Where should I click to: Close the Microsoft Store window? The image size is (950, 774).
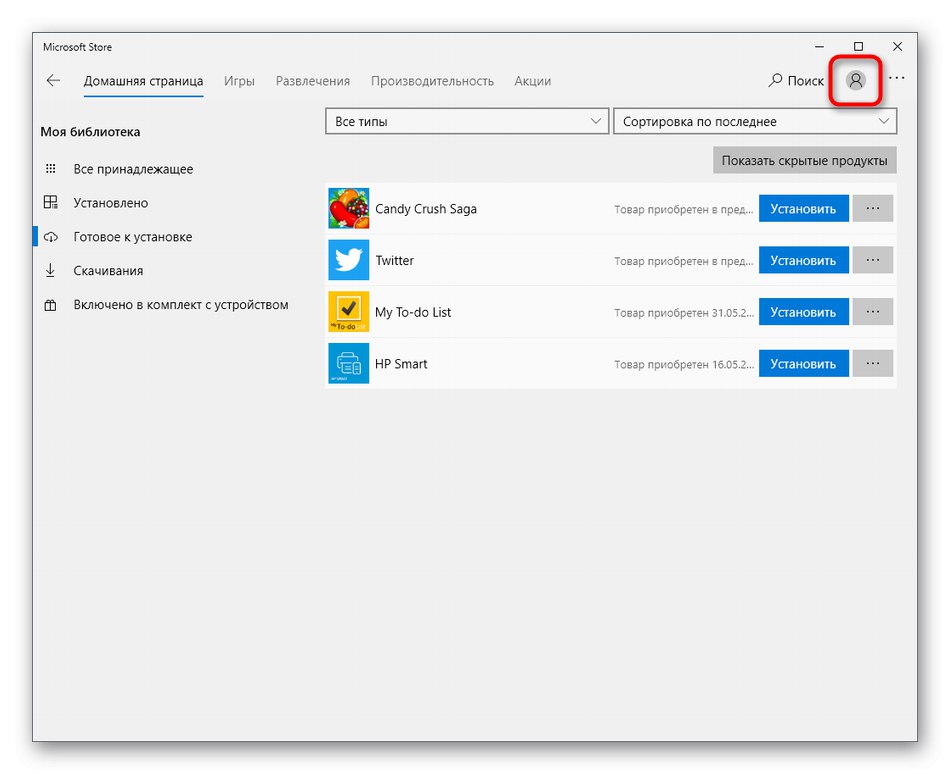[897, 47]
